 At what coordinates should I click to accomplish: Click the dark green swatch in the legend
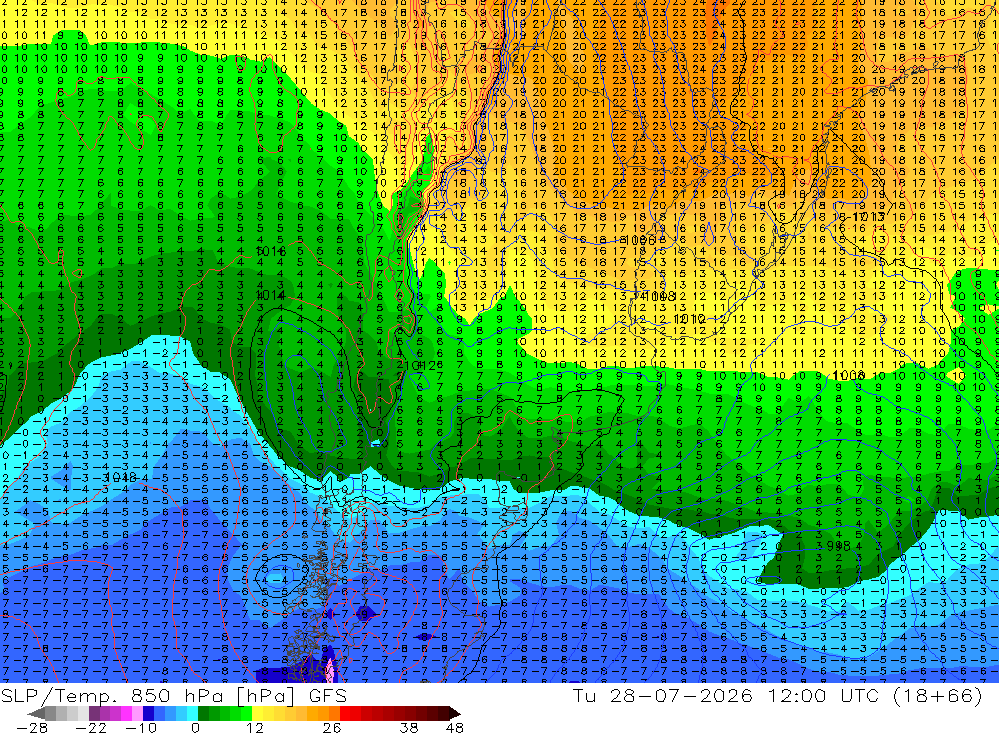tap(203, 713)
